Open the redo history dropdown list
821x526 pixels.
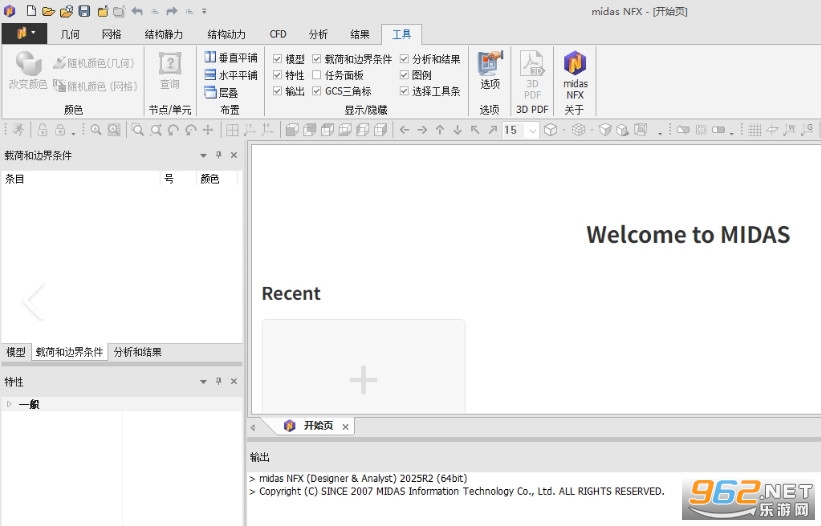189,11
